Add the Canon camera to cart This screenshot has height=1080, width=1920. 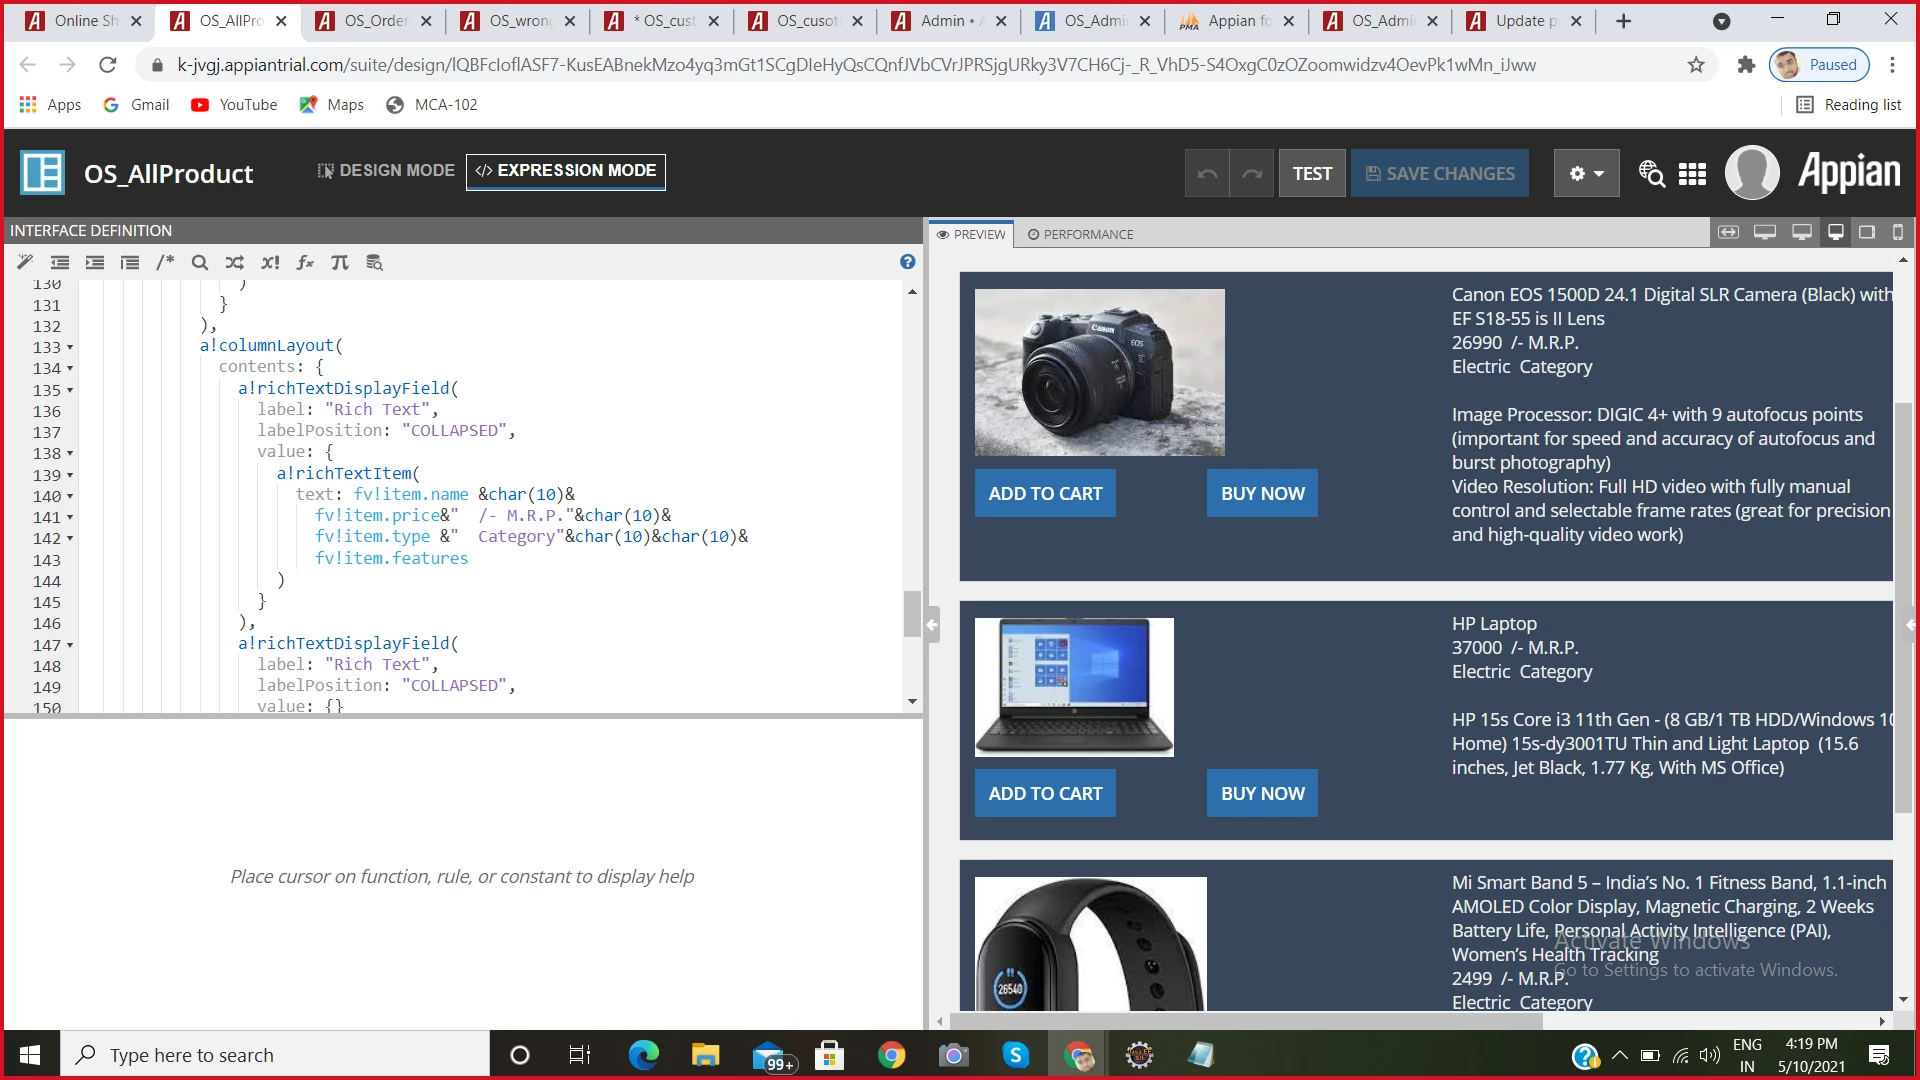point(1045,493)
